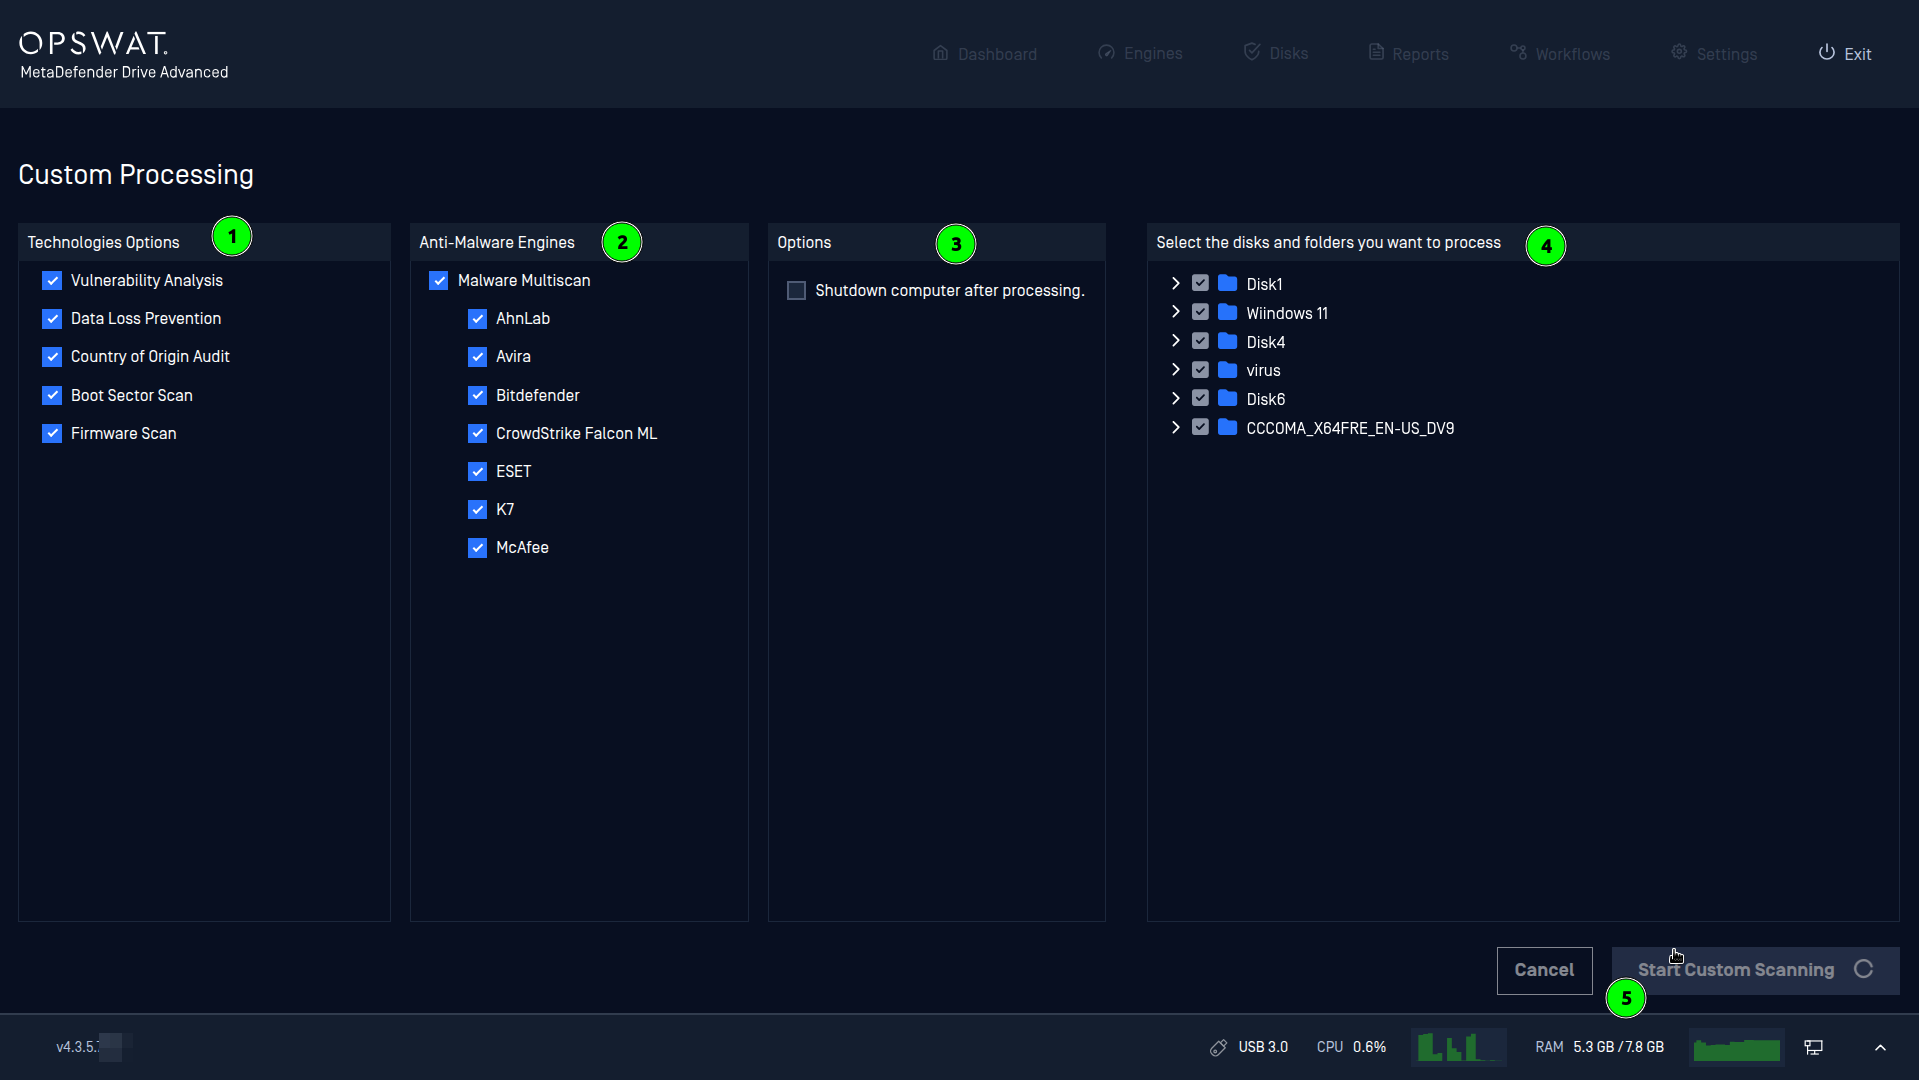Disable Firmware Scan option

[52, 434]
